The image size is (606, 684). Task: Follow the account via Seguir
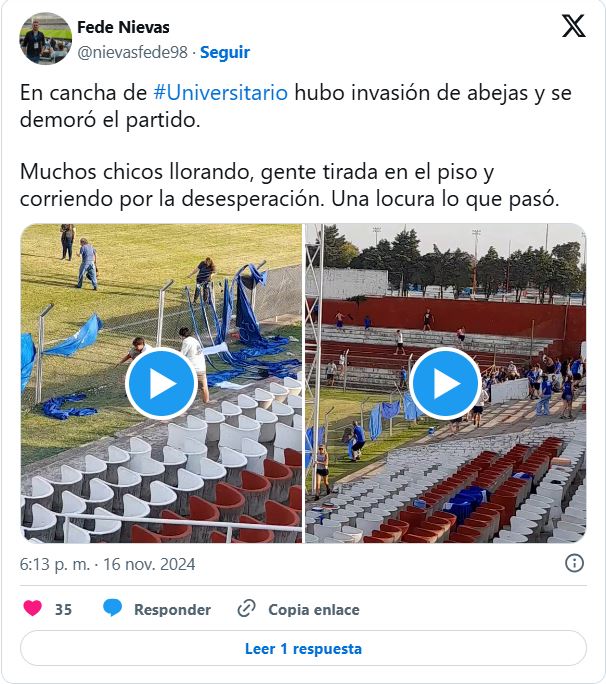(x=225, y=52)
